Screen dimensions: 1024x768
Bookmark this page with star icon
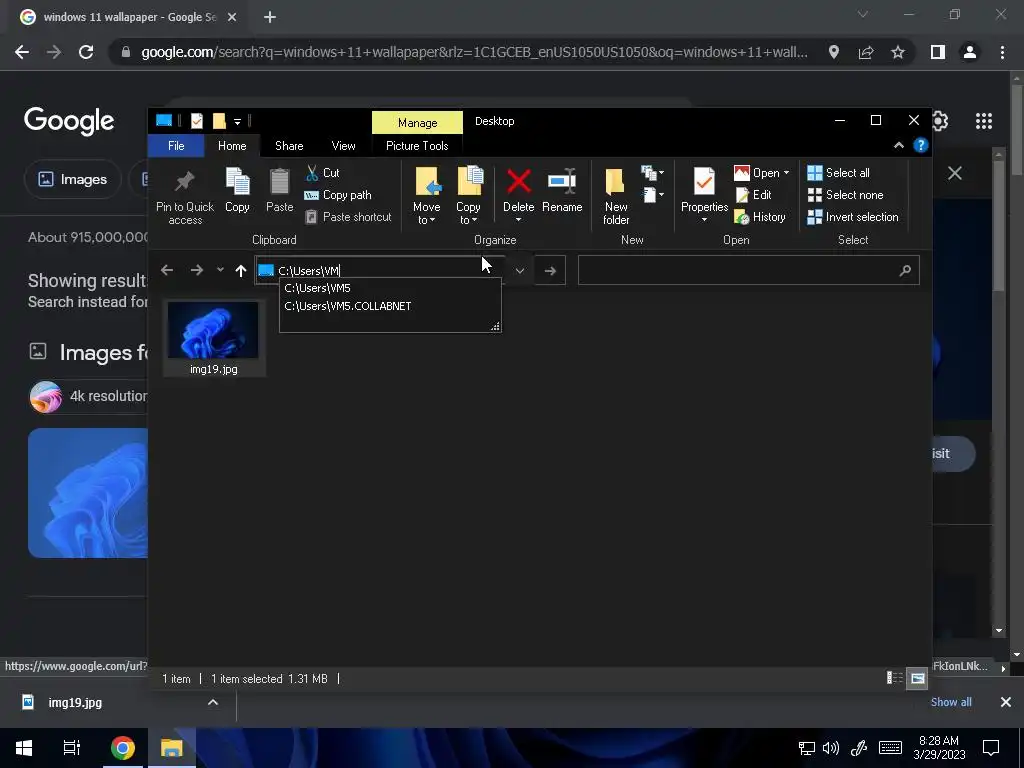pyautogui.click(x=898, y=52)
